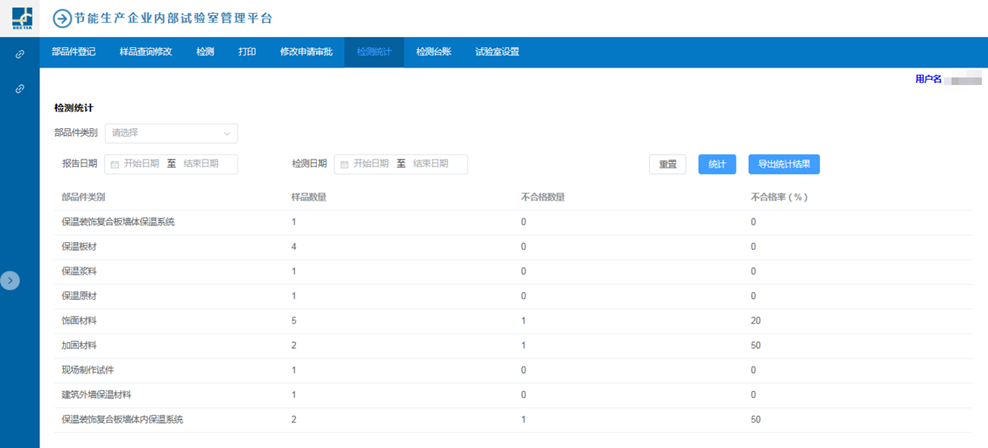The image size is (988, 448).
Task: Click the calendar icon in 报告日期 field
Action: [115, 164]
